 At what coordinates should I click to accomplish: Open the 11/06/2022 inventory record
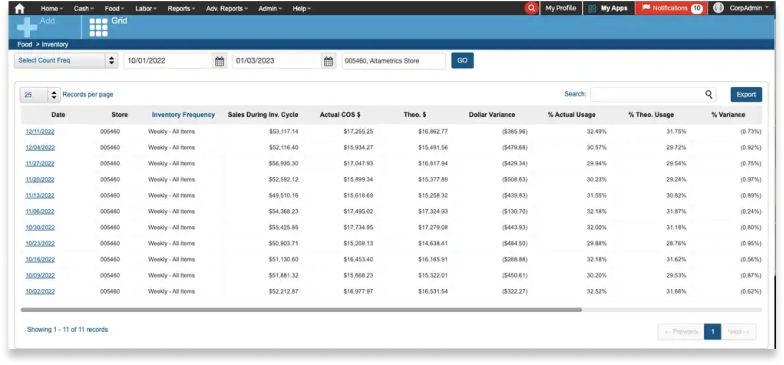point(40,212)
